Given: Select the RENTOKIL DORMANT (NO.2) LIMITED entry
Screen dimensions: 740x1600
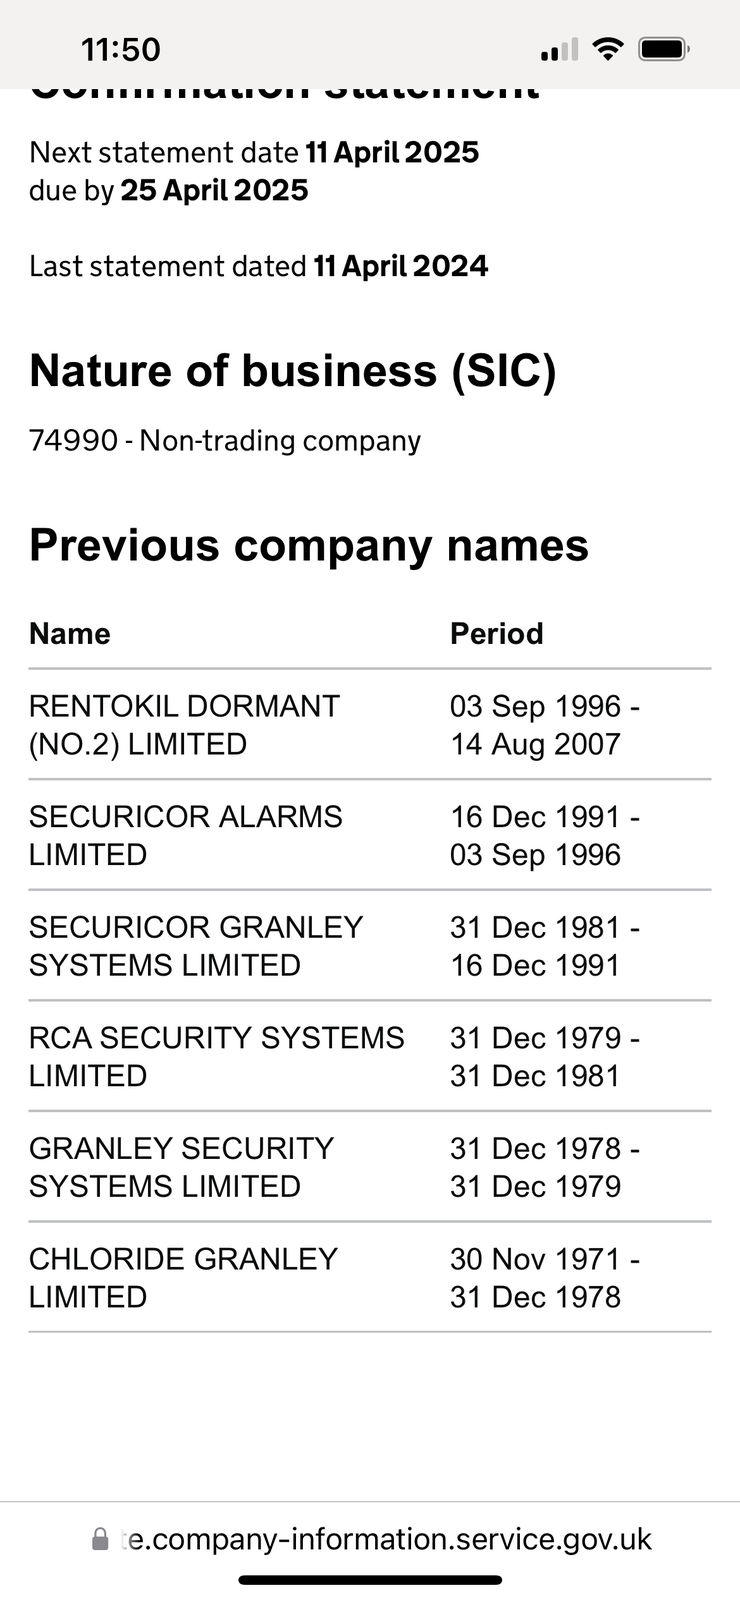Looking at the screenshot, I should [184, 725].
